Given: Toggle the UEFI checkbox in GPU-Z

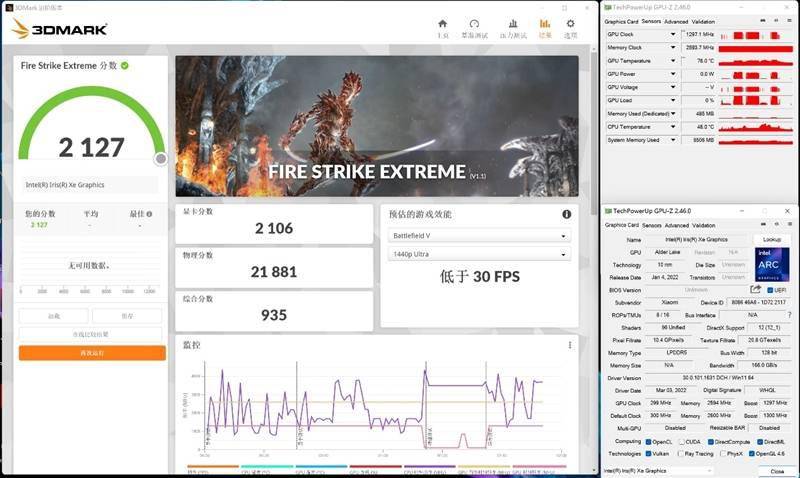Looking at the screenshot, I should click(x=770, y=290).
